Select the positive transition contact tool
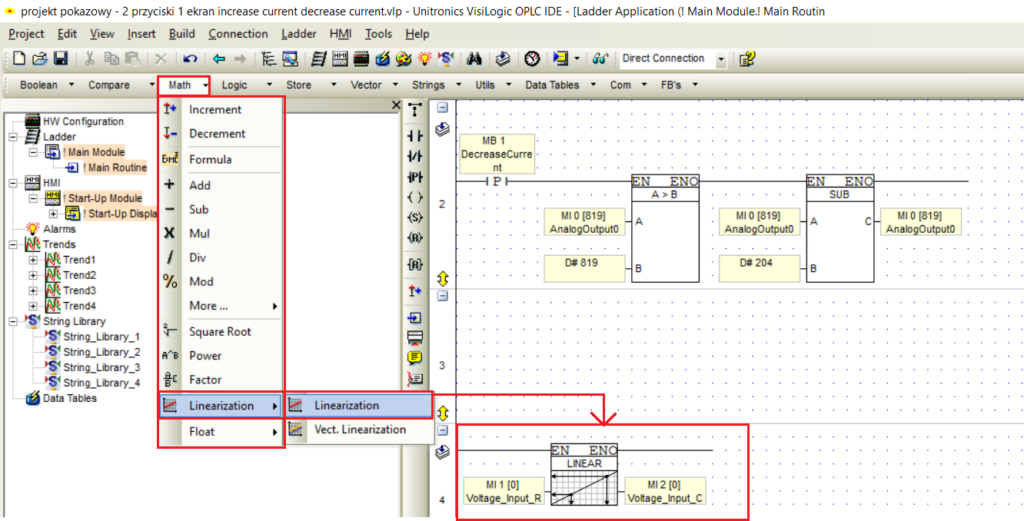This screenshot has height=521, width=1024. (x=415, y=177)
